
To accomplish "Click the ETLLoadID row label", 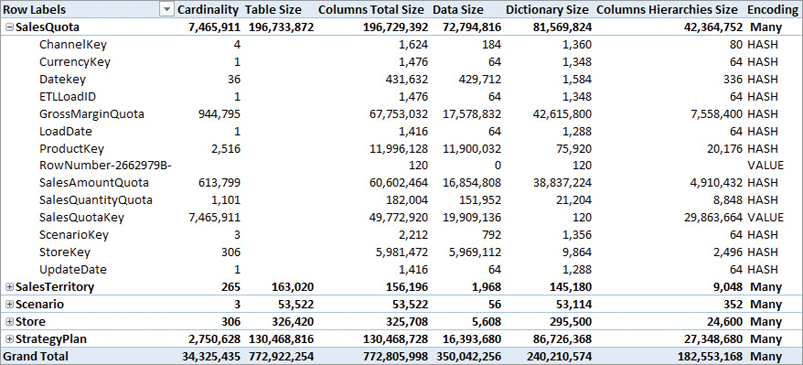I will click(x=68, y=97).
